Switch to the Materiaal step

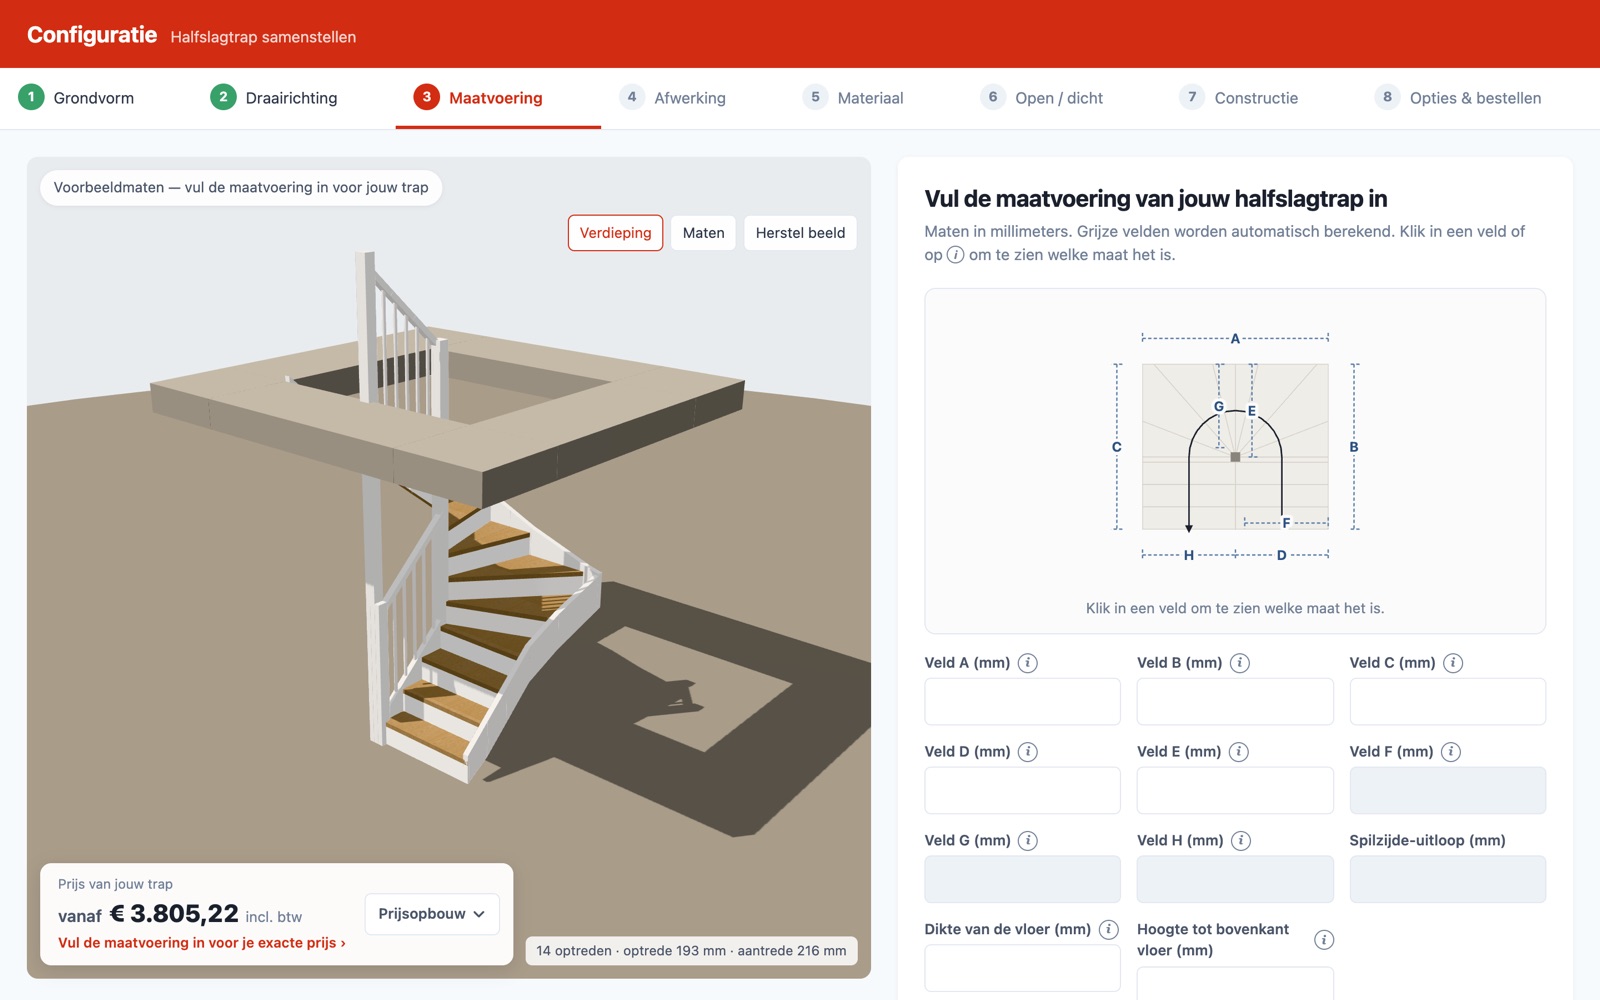pos(853,98)
